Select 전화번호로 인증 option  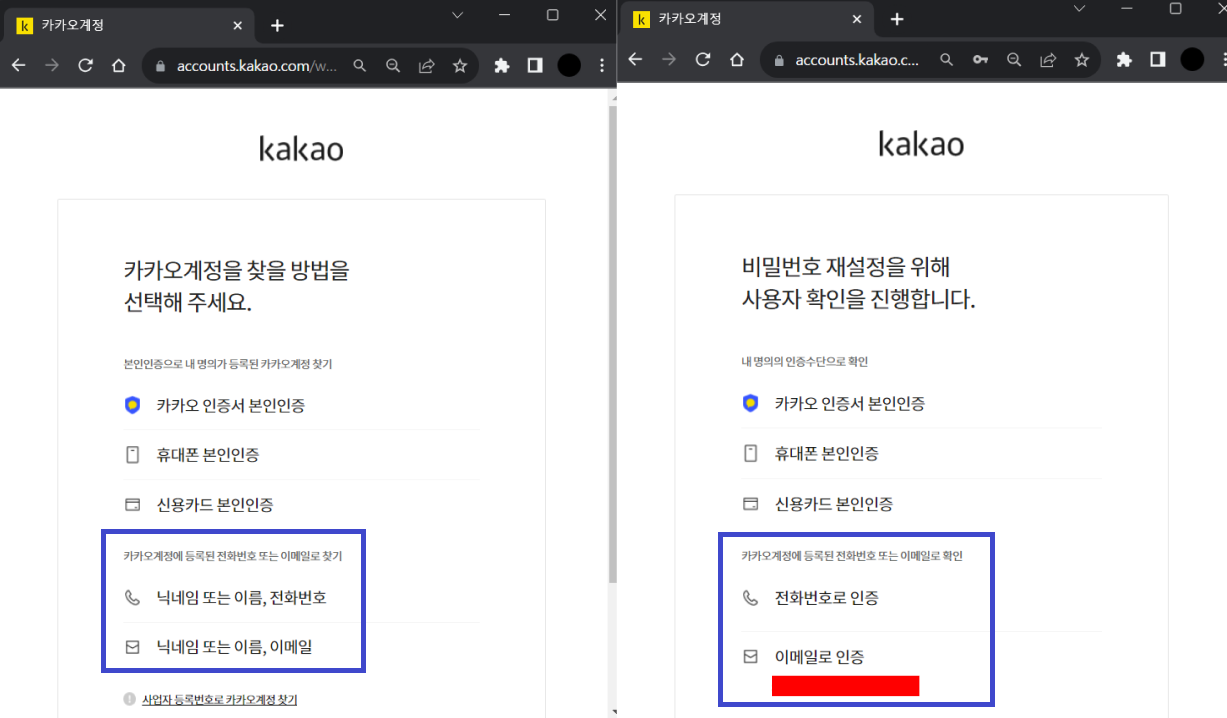(x=921, y=598)
